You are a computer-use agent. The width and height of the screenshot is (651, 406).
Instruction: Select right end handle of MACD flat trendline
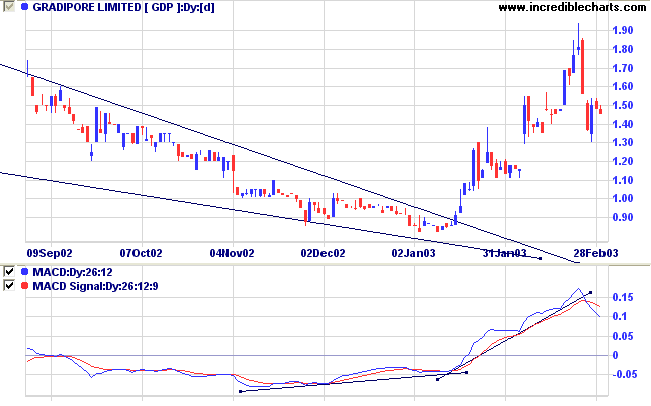[467, 372]
